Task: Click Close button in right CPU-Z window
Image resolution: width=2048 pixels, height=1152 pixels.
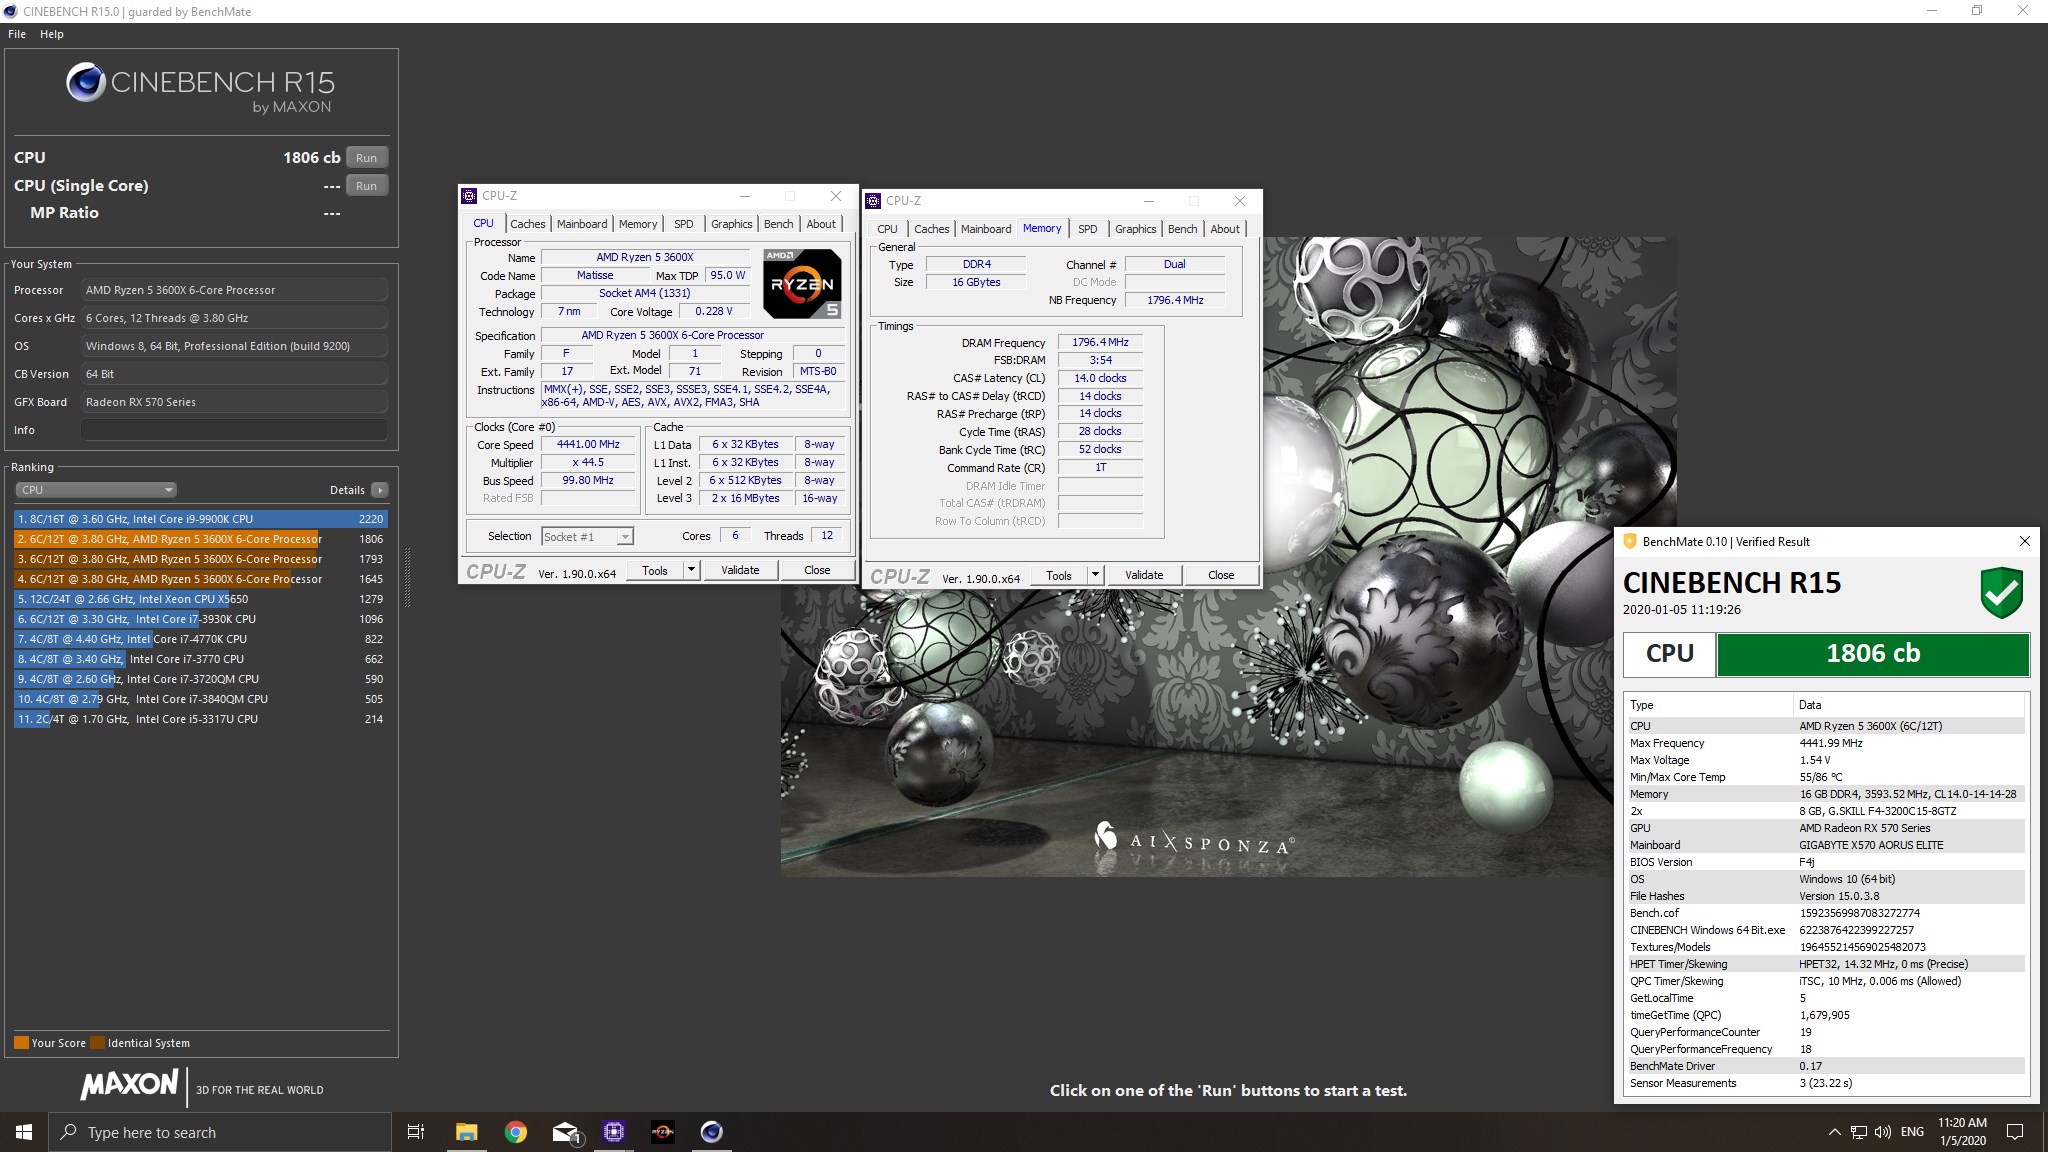Action: click(1221, 575)
